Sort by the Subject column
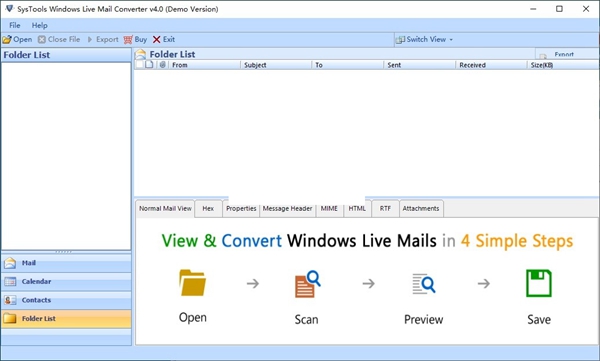Screen dimensions: 600x361 coord(276,65)
